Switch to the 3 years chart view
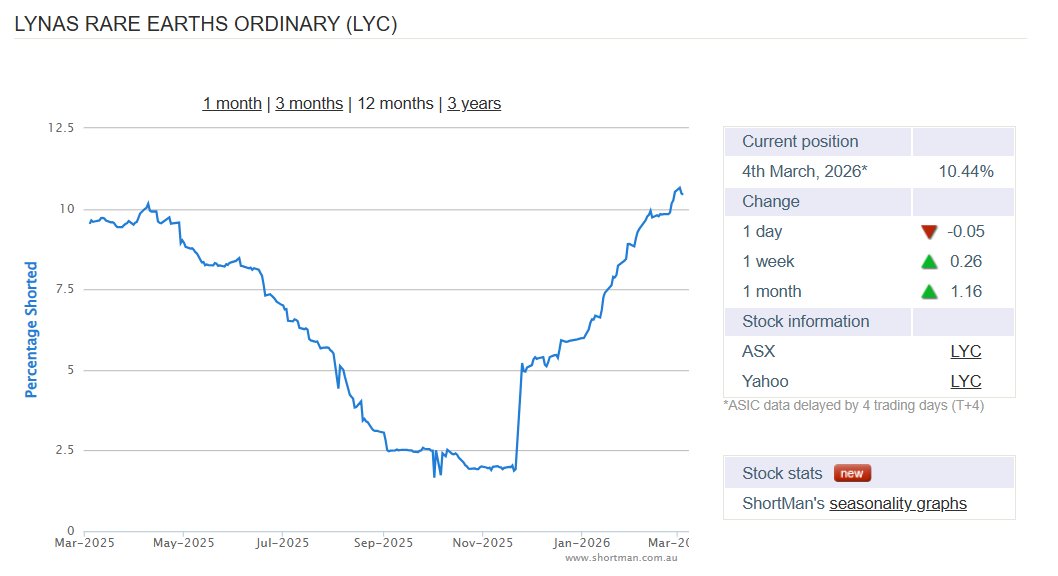 point(474,103)
